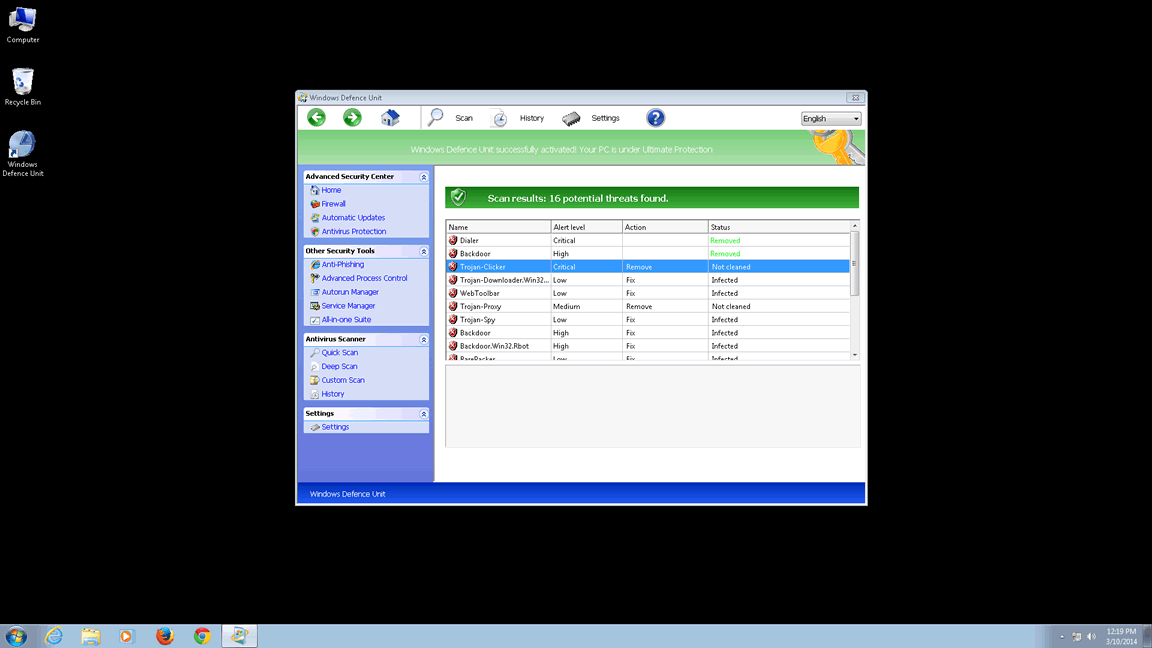1152x648 pixels.
Task: Collapse the Antivirus Scanner section
Action: click(423, 340)
